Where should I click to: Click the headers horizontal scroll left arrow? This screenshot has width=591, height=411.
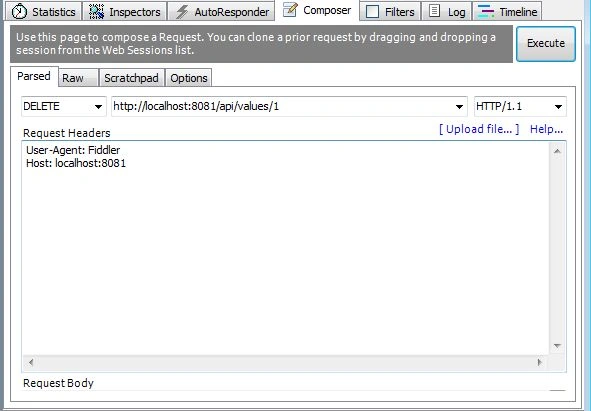tap(31, 362)
